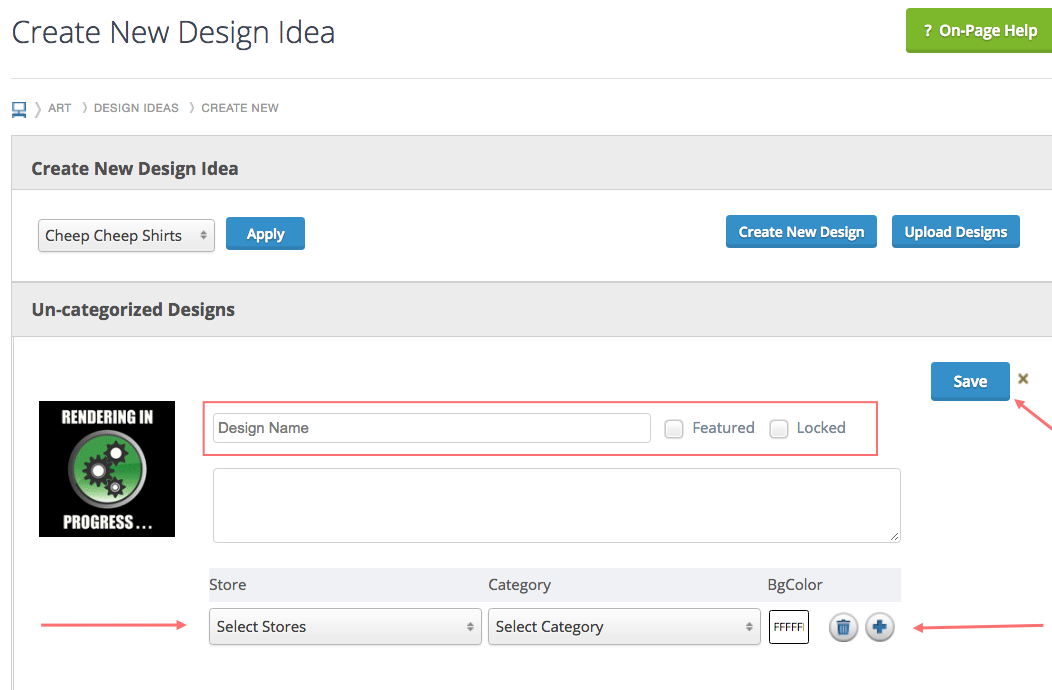The width and height of the screenshot is (1052, 690).
Task: Enable the Featured checkbox
Action: click(674, 428)
